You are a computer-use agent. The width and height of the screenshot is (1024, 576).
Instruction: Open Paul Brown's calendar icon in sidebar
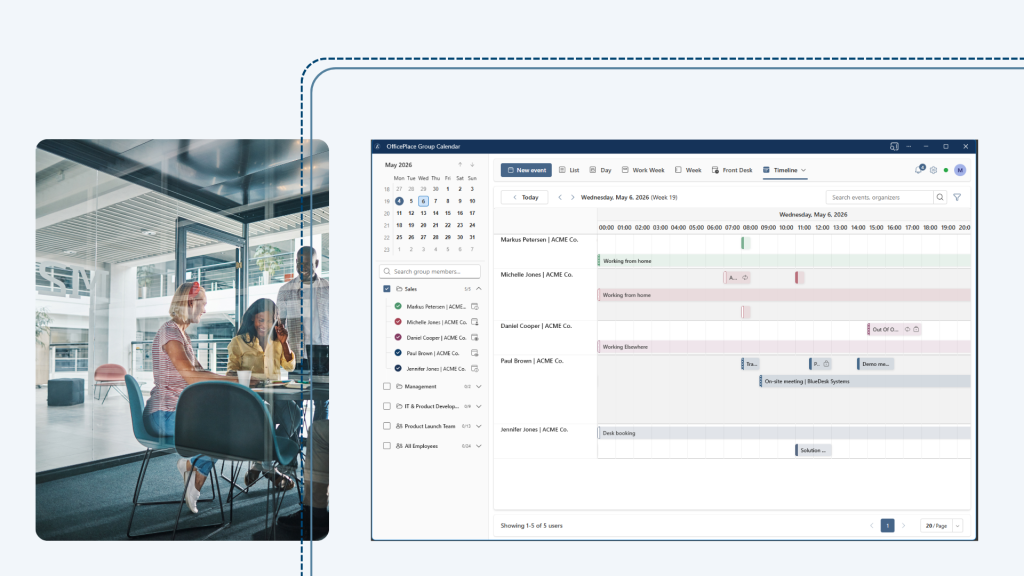coord(475,353)
